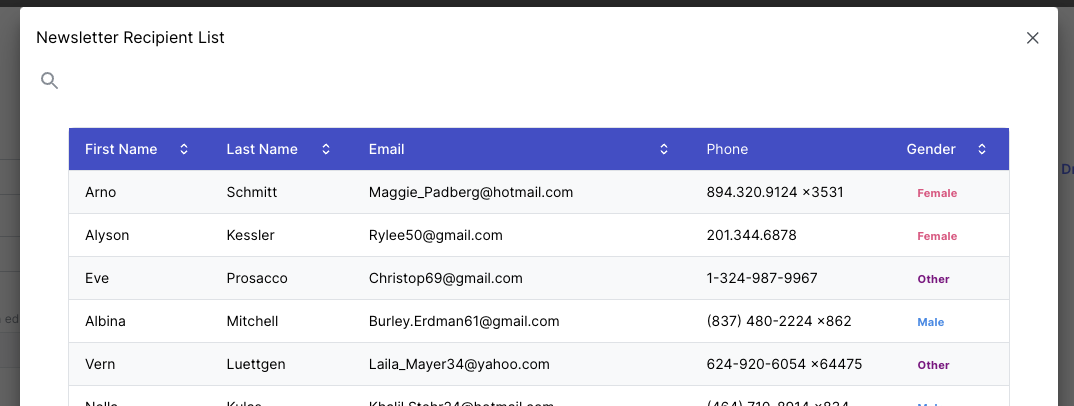
Task: Click the Phone column header
Action: (x=727, y=149)
